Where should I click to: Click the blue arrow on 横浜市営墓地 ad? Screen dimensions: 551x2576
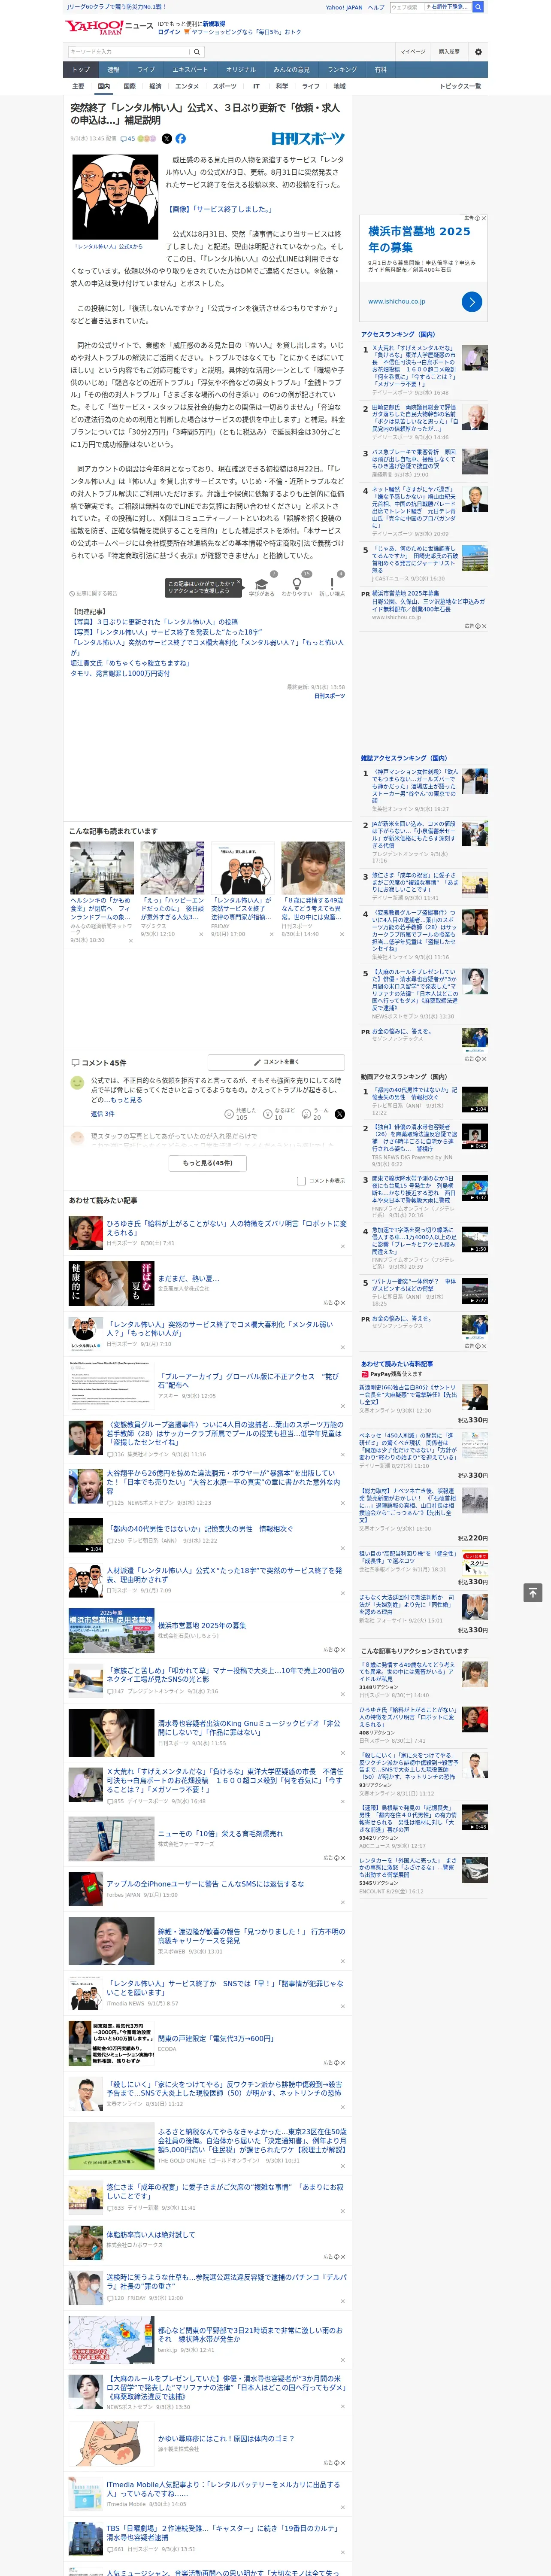(472, 301)
